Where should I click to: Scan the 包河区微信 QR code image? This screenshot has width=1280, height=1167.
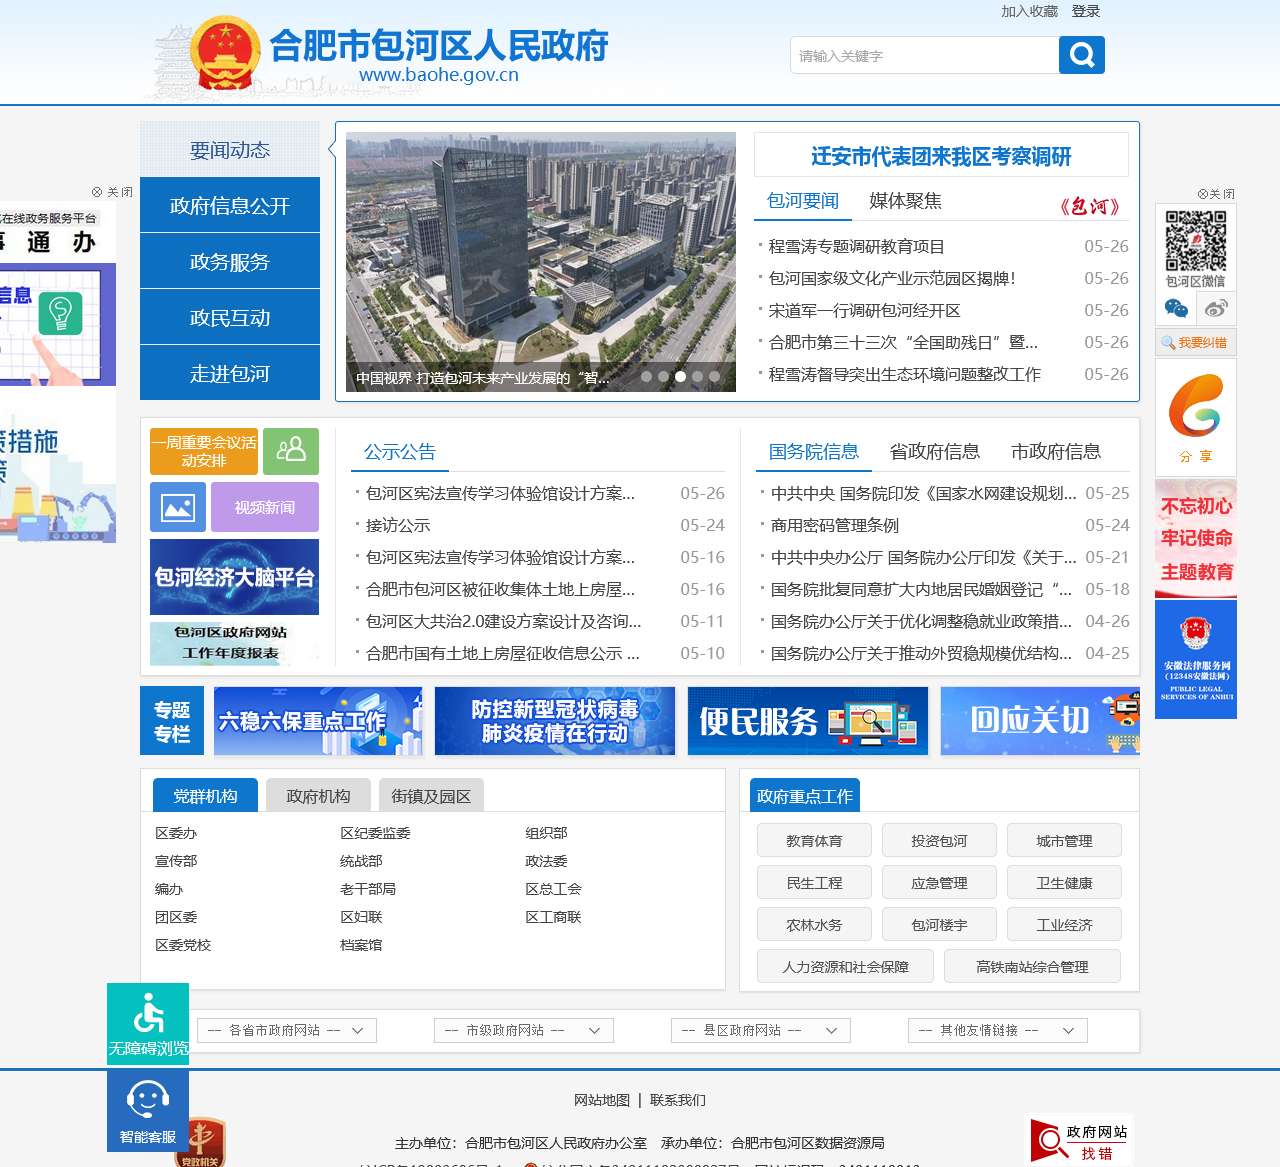click(1196, 241)
